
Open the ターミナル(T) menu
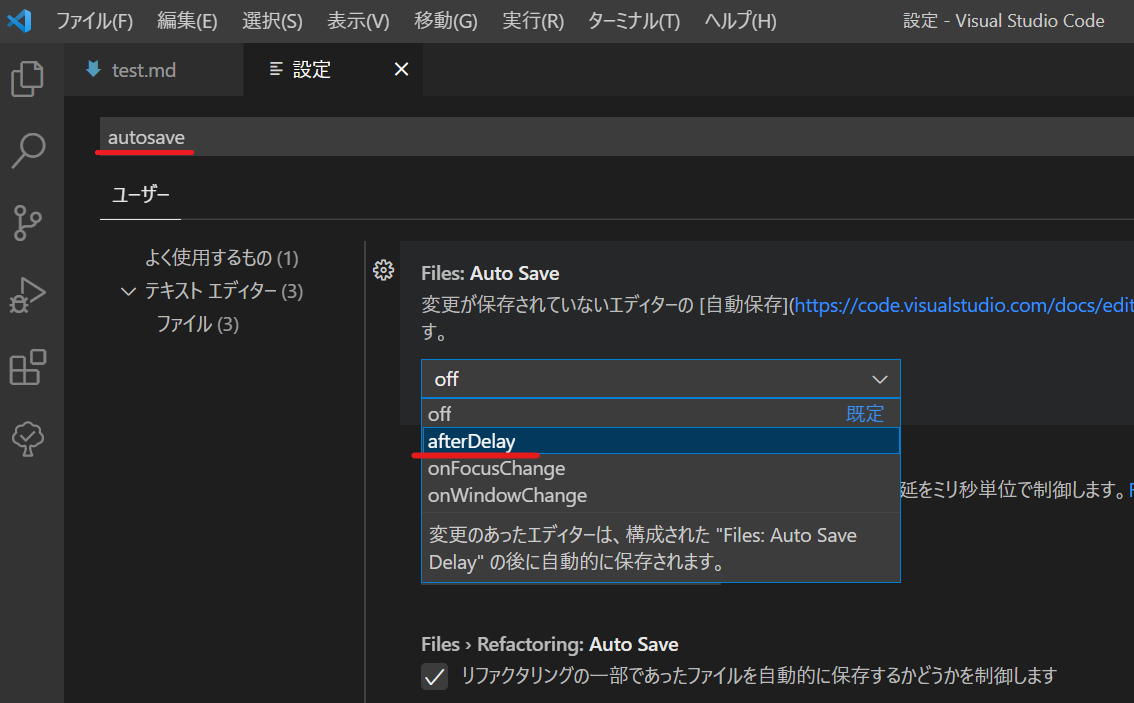coord(634,21)
